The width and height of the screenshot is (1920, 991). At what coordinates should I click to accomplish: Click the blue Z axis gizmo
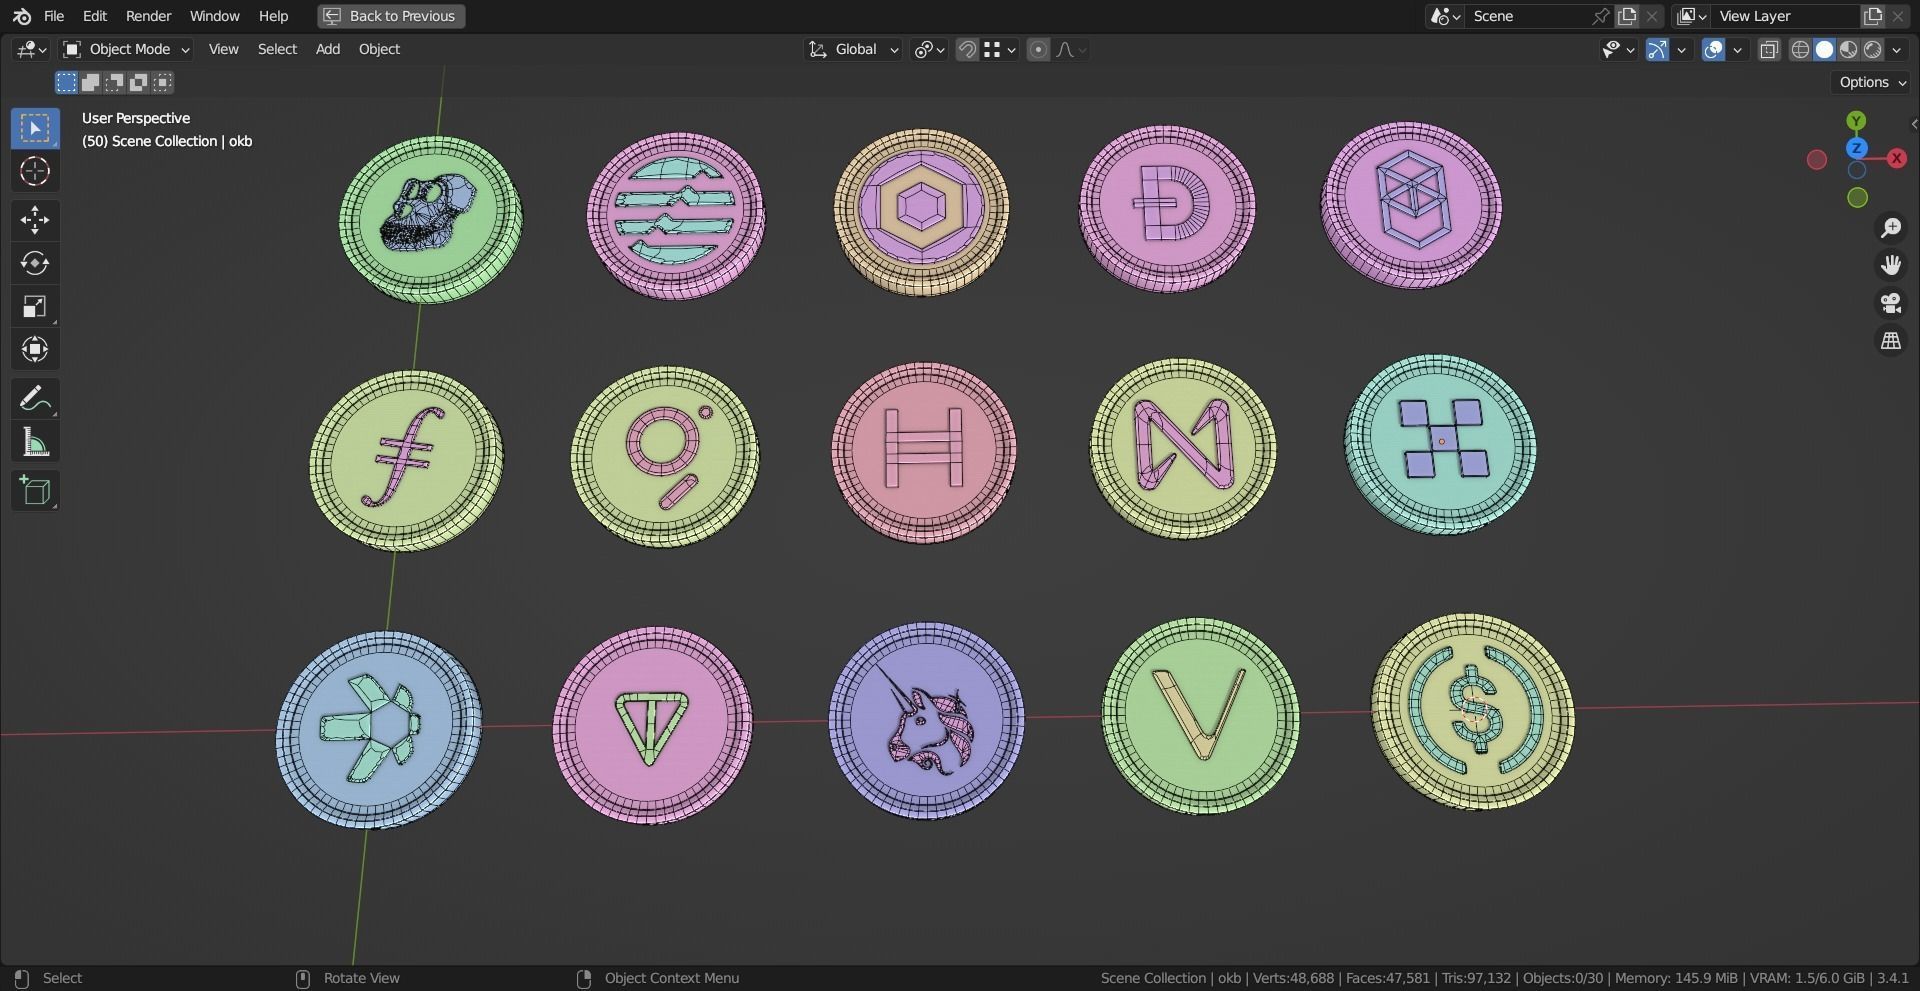coord(1857,148)
